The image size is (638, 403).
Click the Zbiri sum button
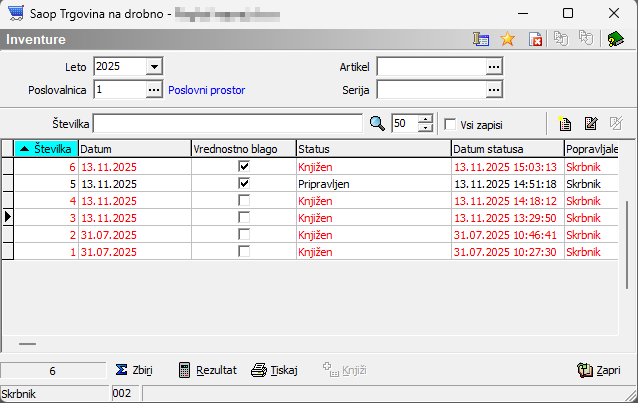[x=134, y=370]
